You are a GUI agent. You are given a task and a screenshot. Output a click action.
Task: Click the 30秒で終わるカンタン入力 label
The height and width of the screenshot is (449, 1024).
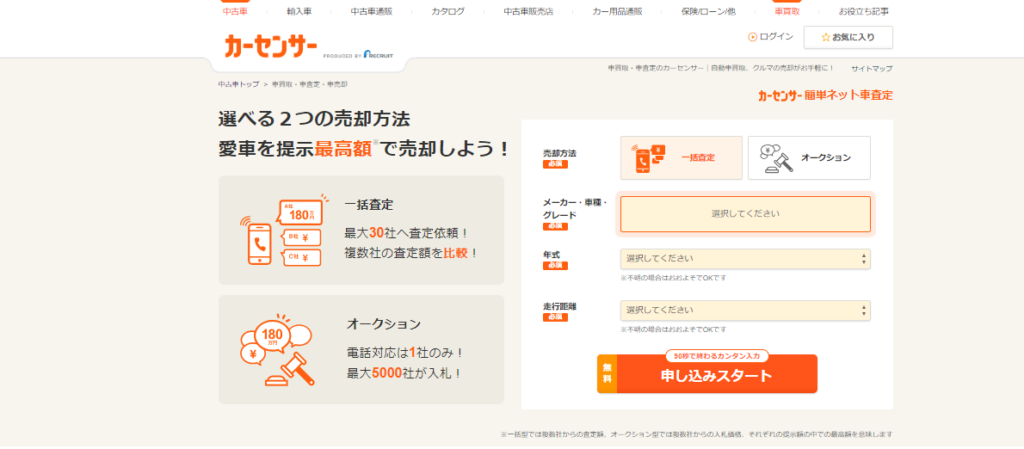tap(717, 356)
